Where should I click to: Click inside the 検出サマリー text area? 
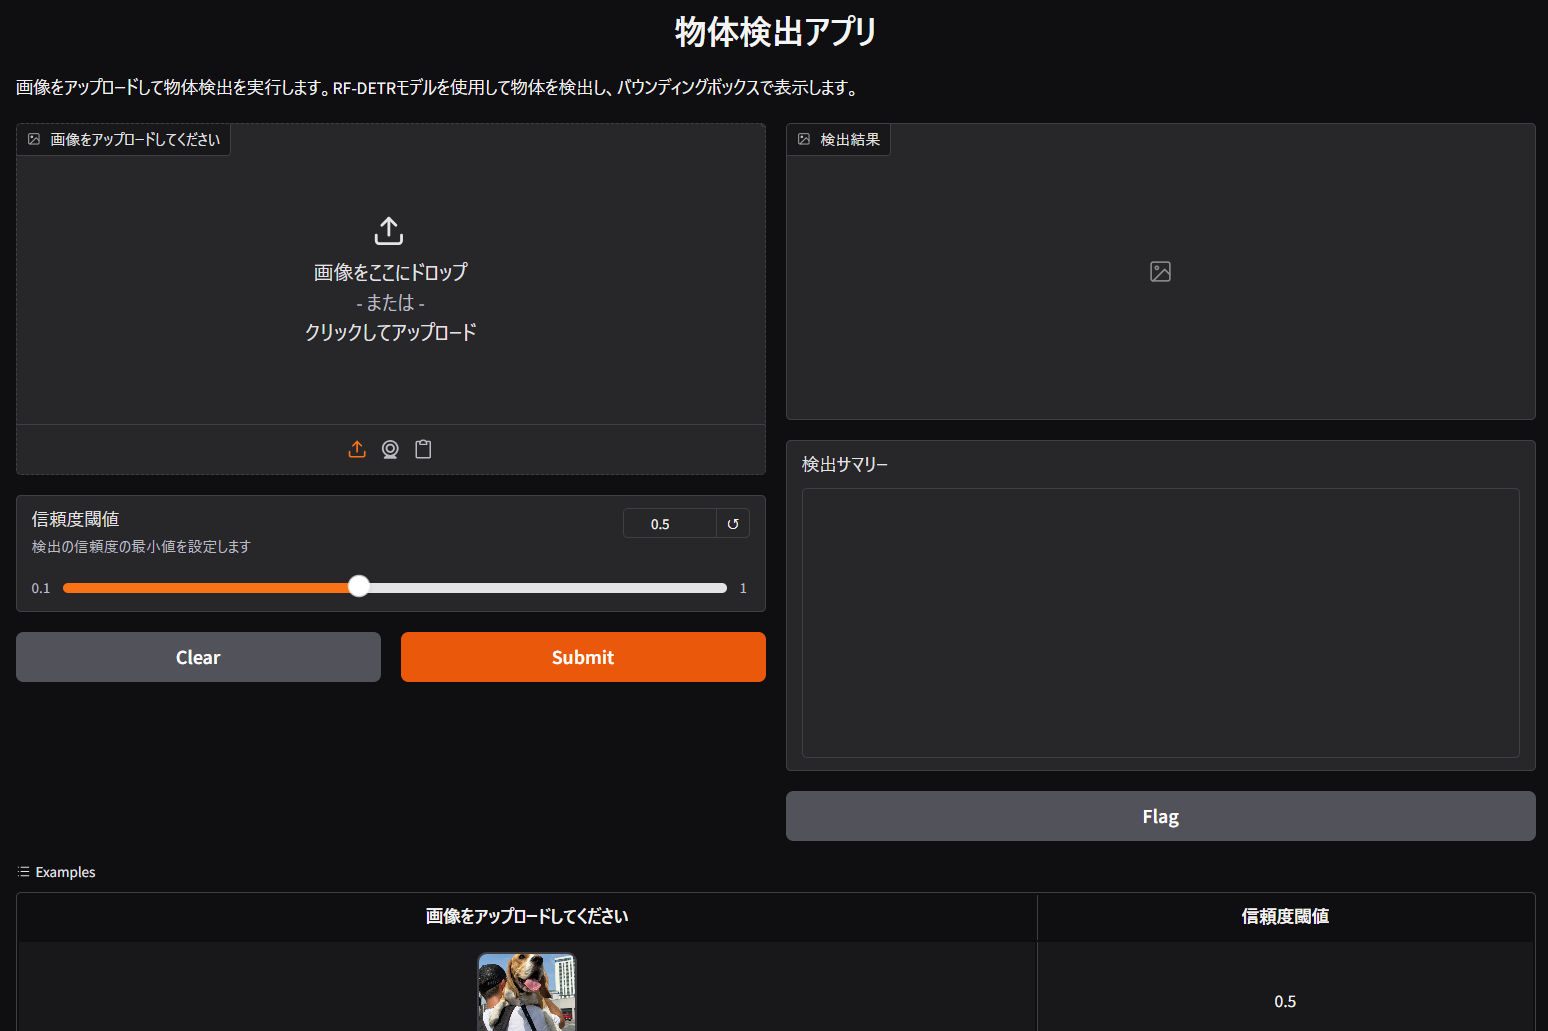[1160, 622]
